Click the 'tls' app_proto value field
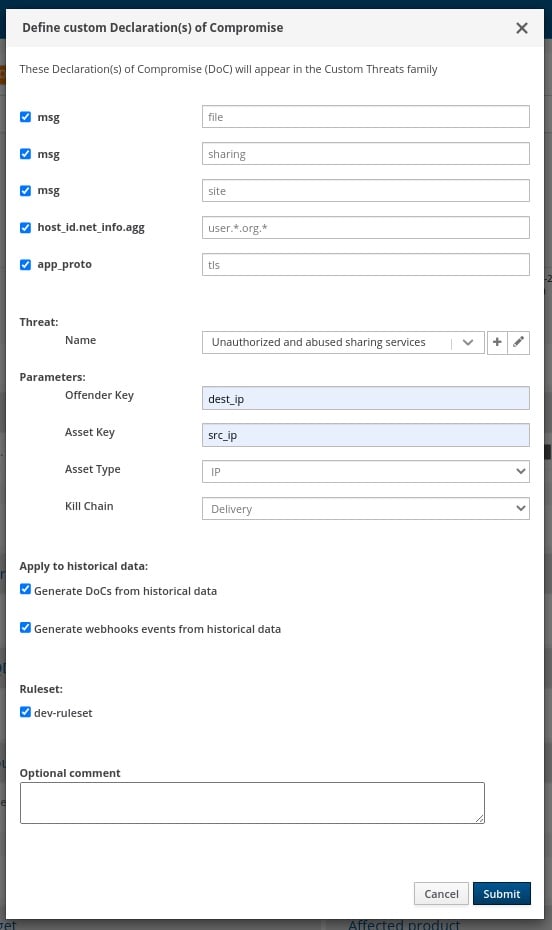The width and height of the screenshot is (552, 930). pos(366,265)
